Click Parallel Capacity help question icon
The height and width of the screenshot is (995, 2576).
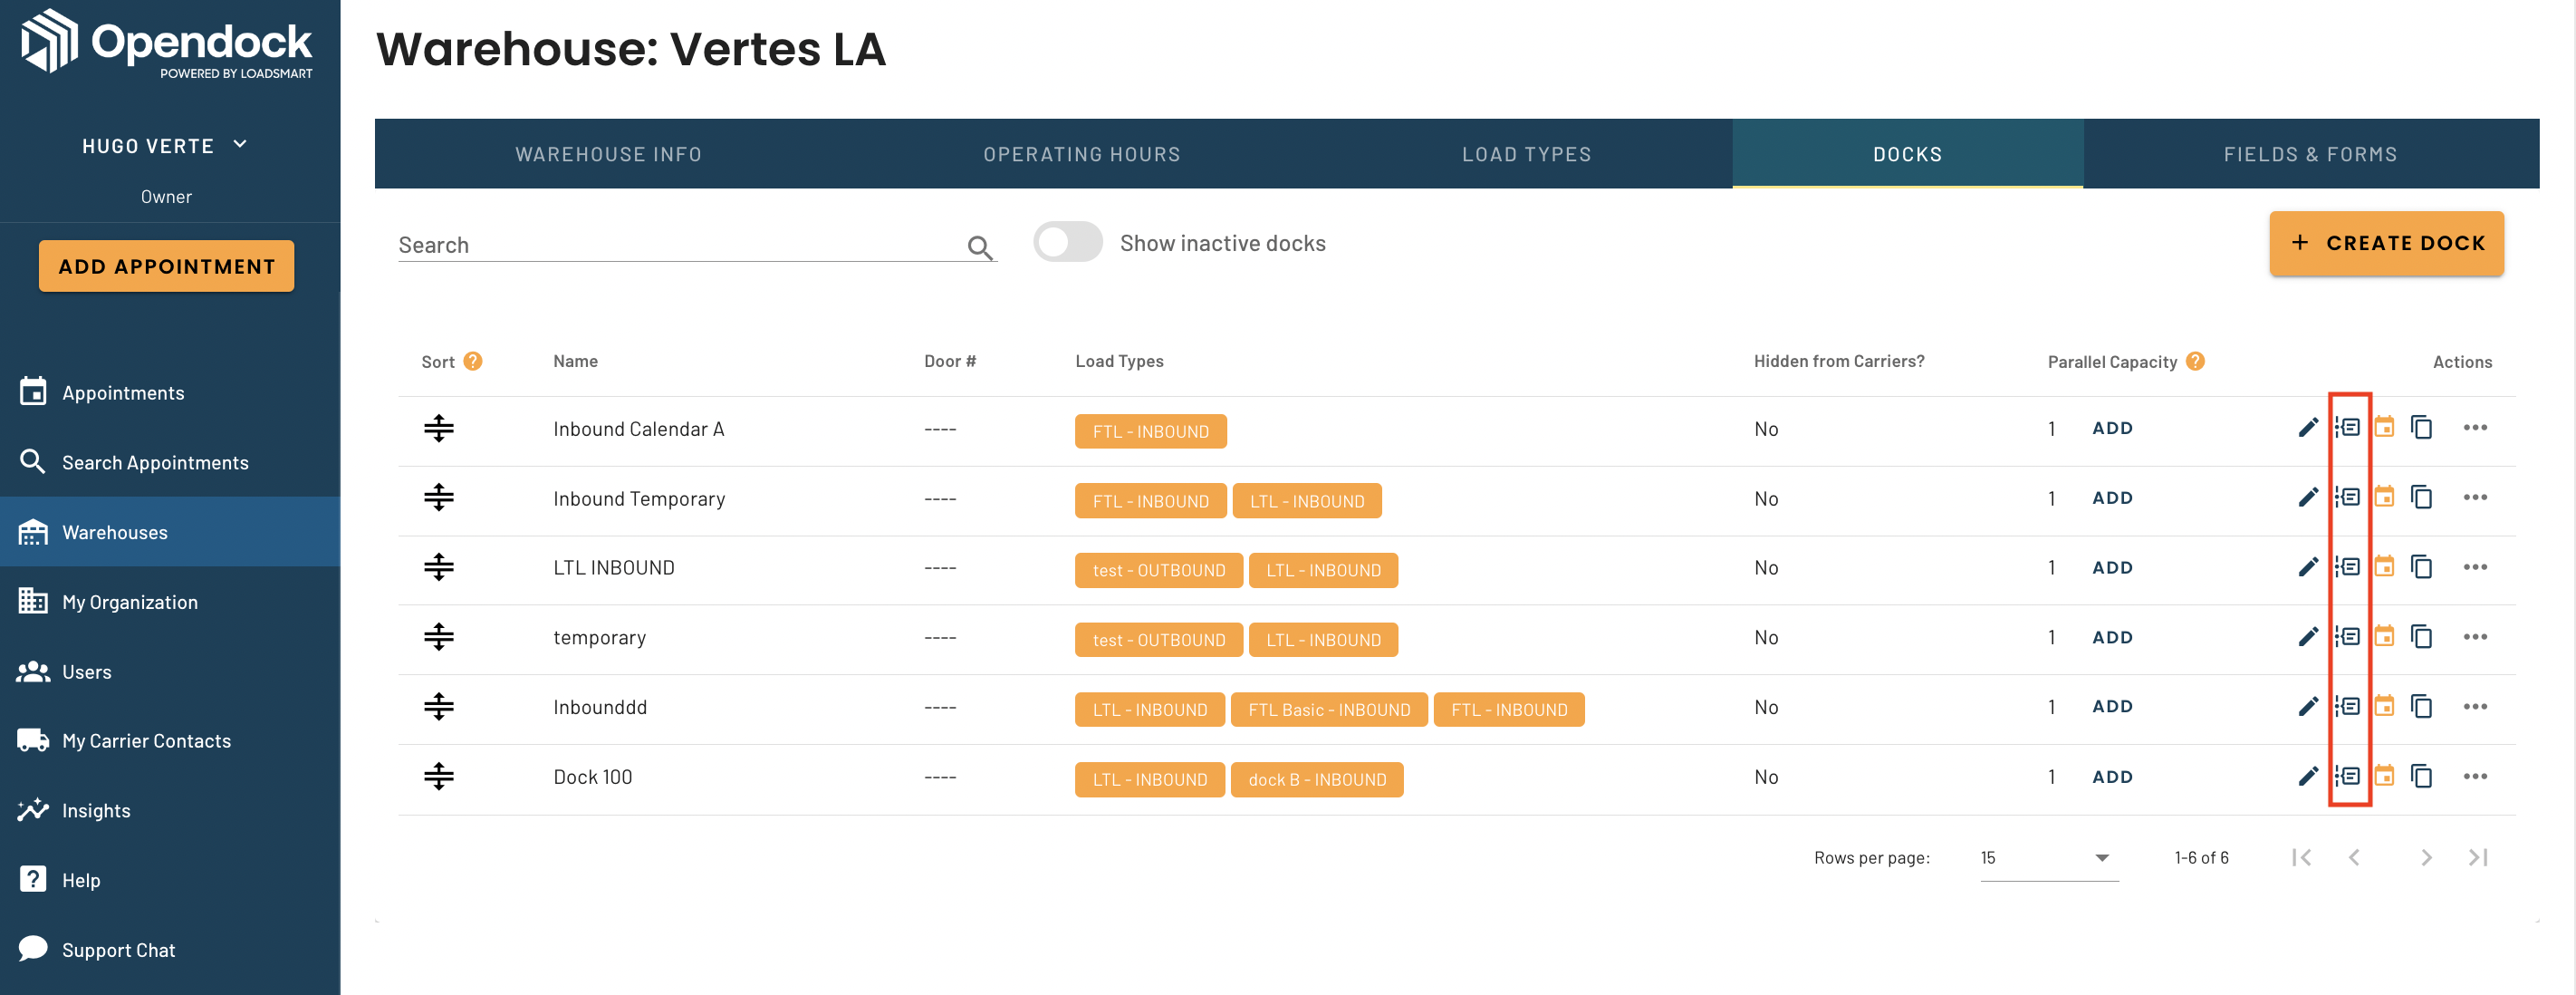click(x=2195, y=361)
